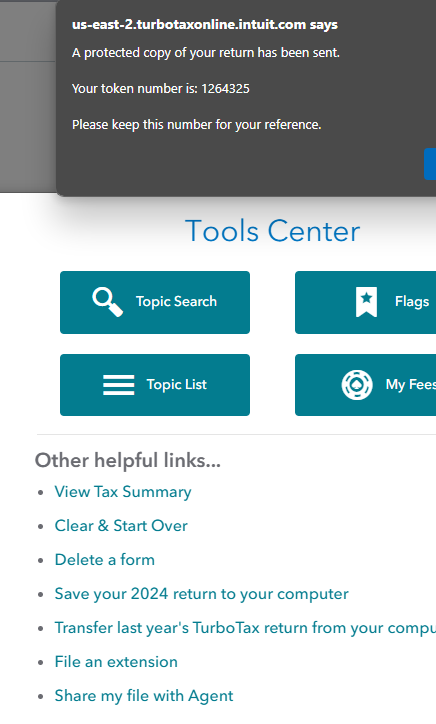
Task: Select the Clear & Start Over link
Action: pyautogui.click(x=121, y=526)
